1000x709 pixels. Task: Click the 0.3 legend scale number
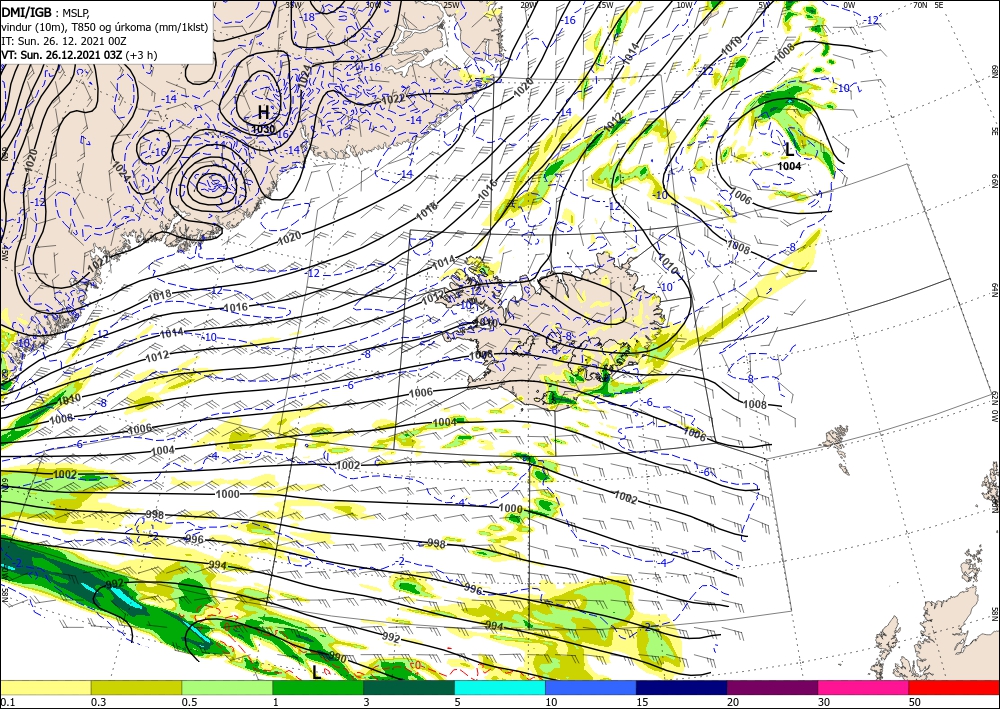[x=98, y=702]
